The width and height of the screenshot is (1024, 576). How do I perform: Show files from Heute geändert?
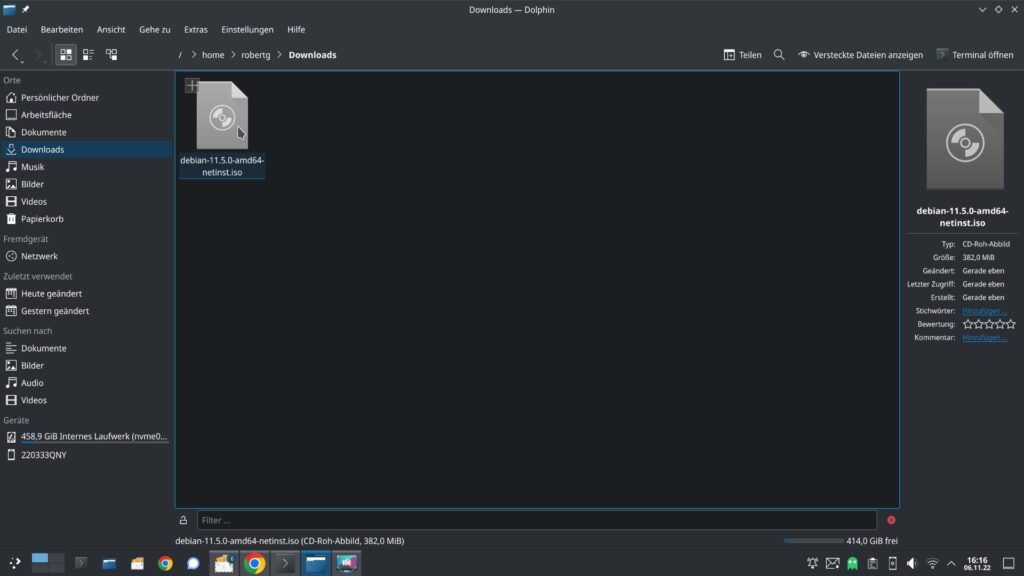[86, 294]
